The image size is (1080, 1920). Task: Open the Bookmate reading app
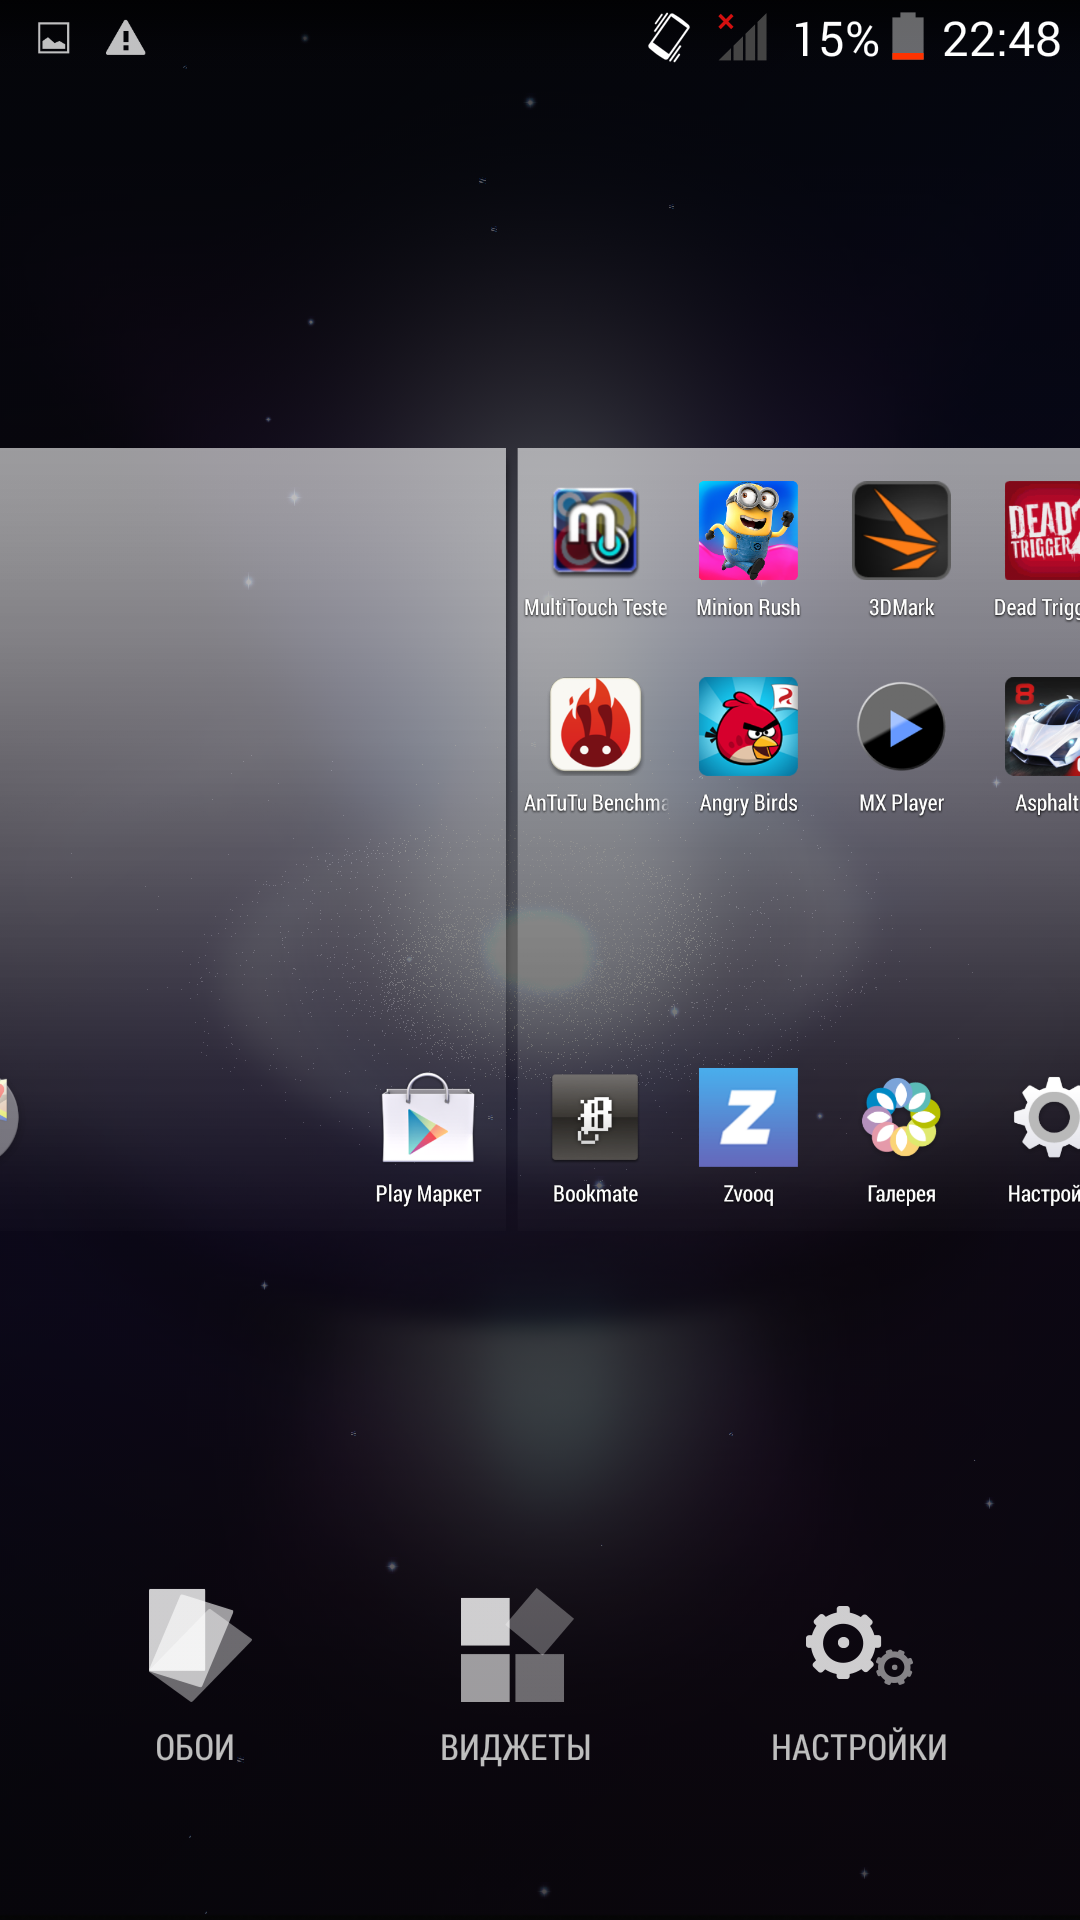tap(595, 1117)
